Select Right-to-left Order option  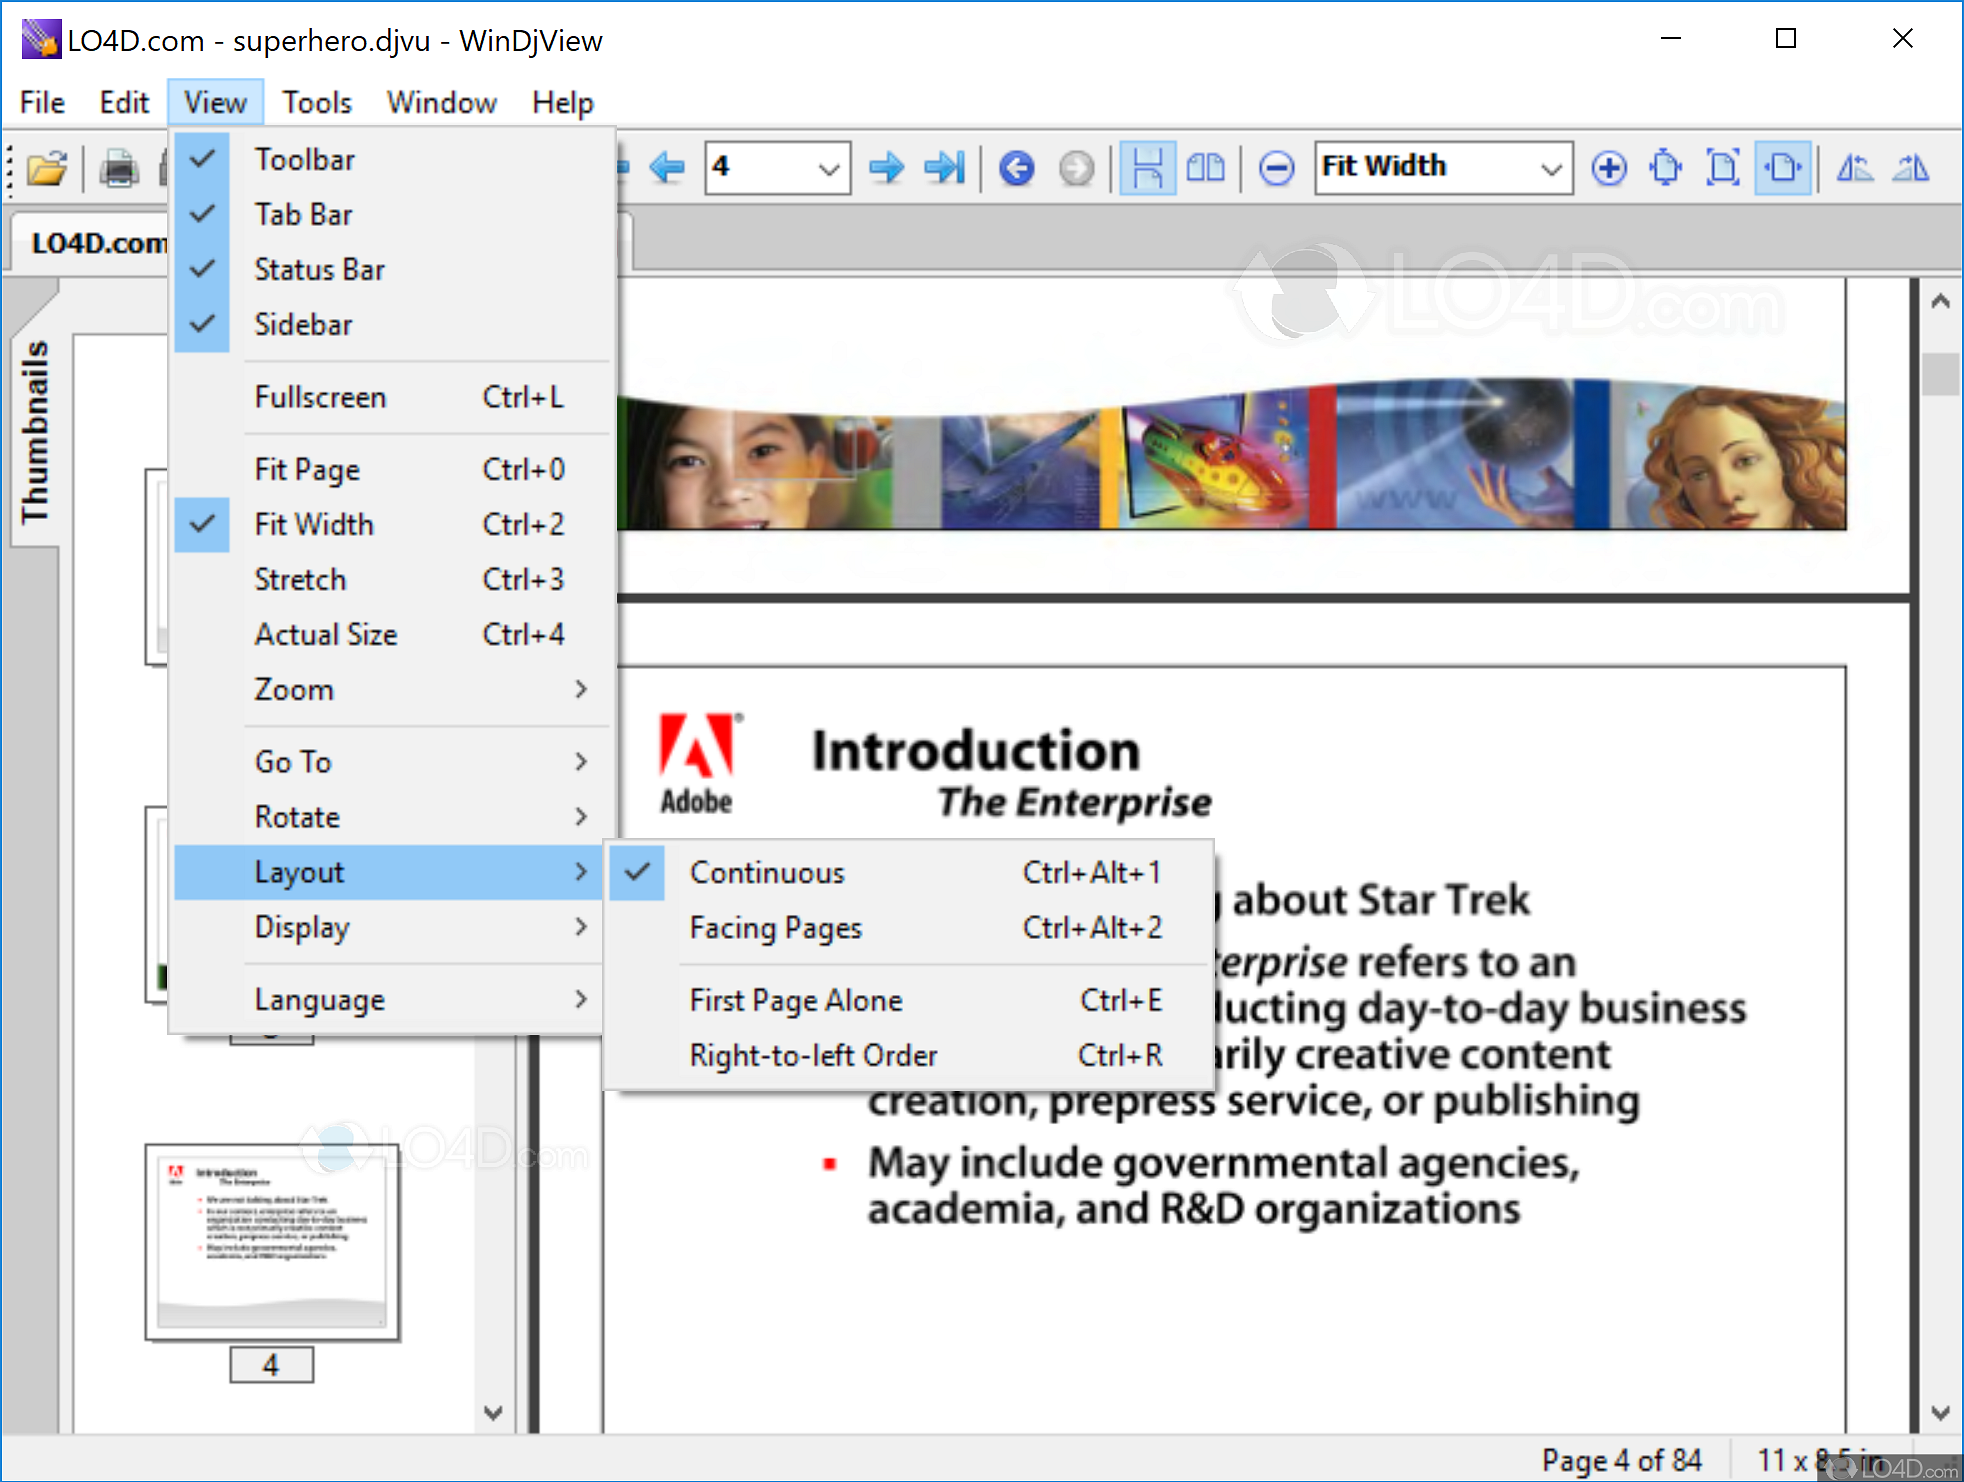(x=813, y=1055)
